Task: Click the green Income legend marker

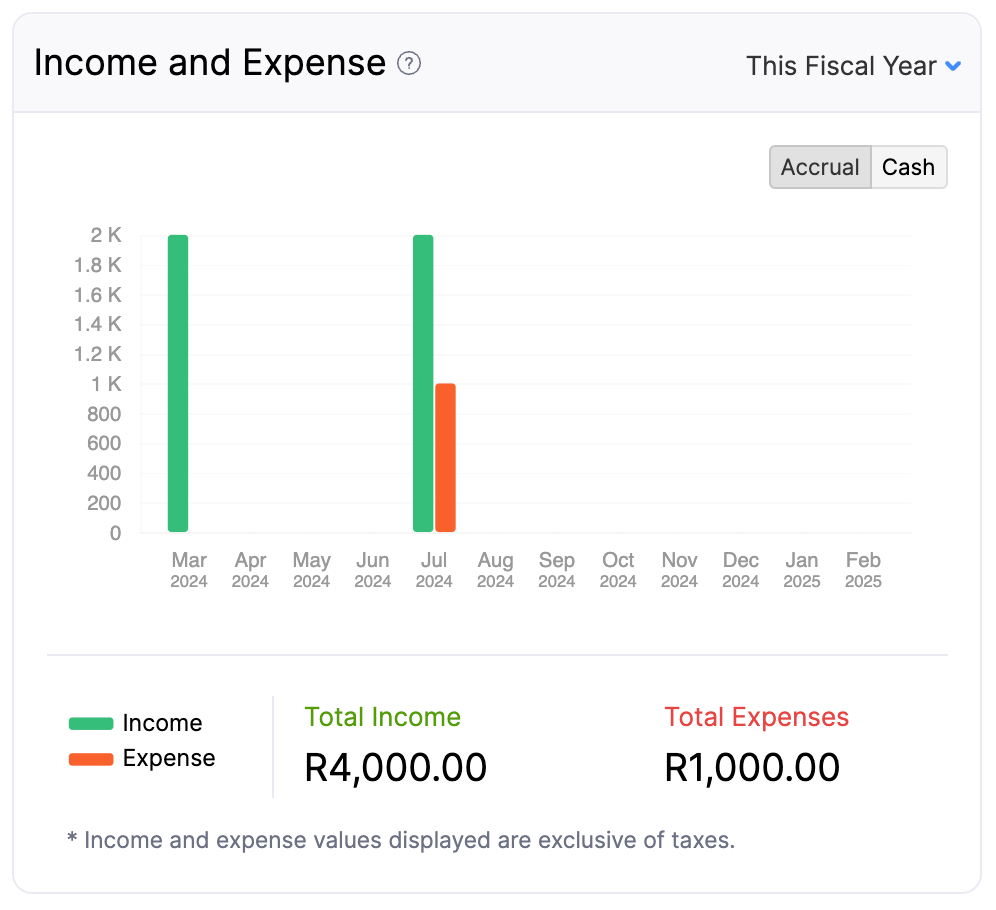Action: [x=89, y=722]
